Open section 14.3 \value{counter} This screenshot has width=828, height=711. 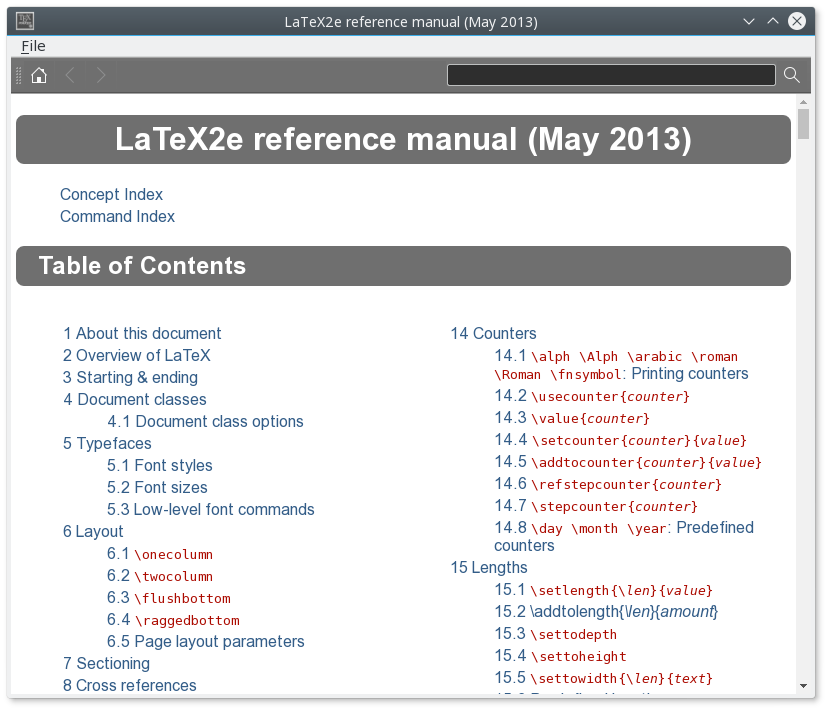[572, 418]
